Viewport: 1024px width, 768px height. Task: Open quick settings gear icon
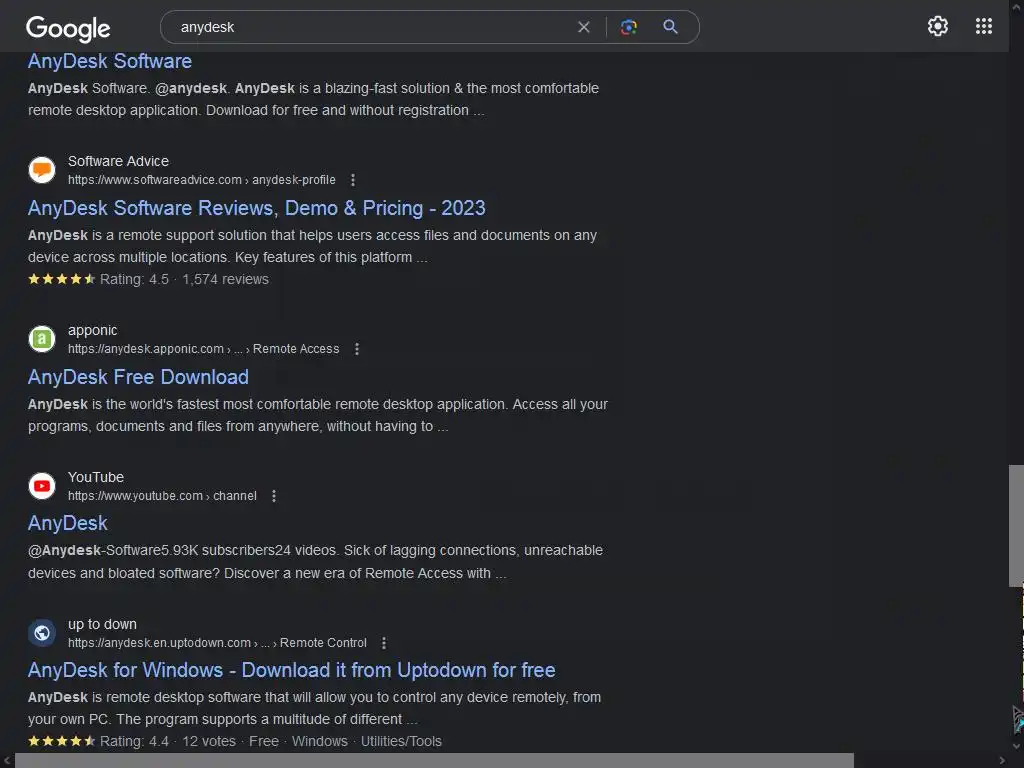938,26
